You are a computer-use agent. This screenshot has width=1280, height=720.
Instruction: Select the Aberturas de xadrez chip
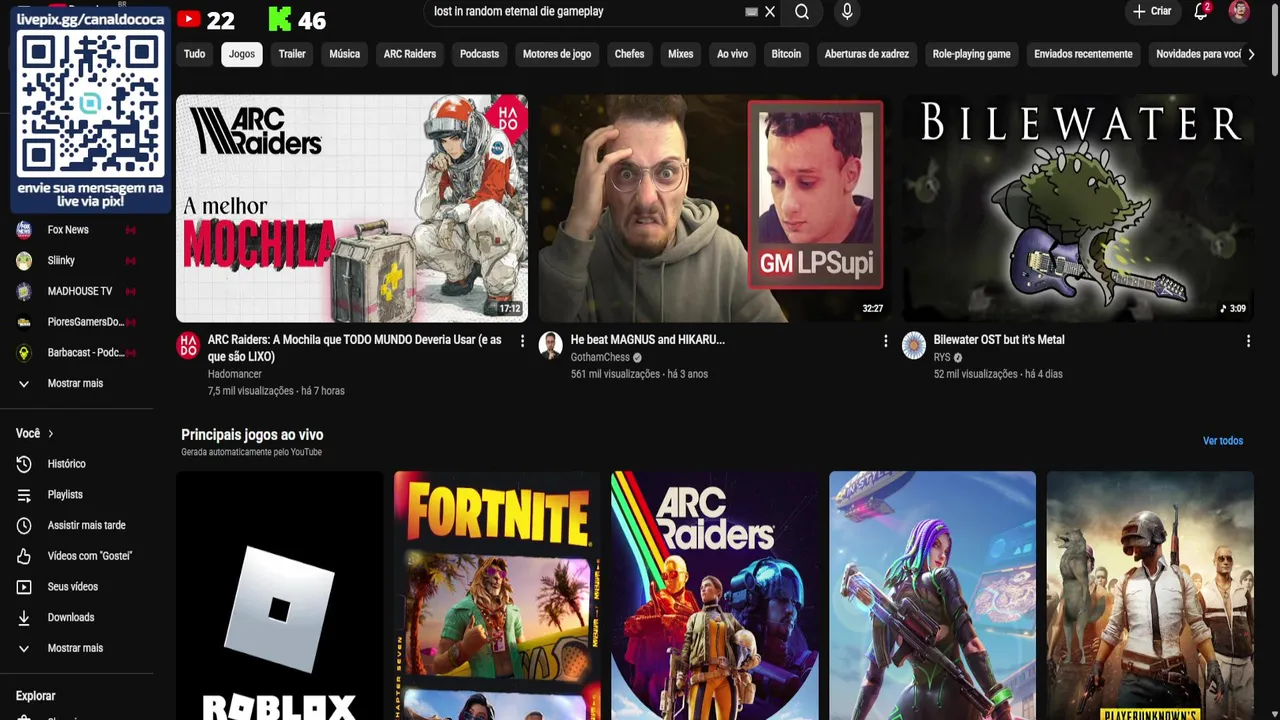(867, 54)
